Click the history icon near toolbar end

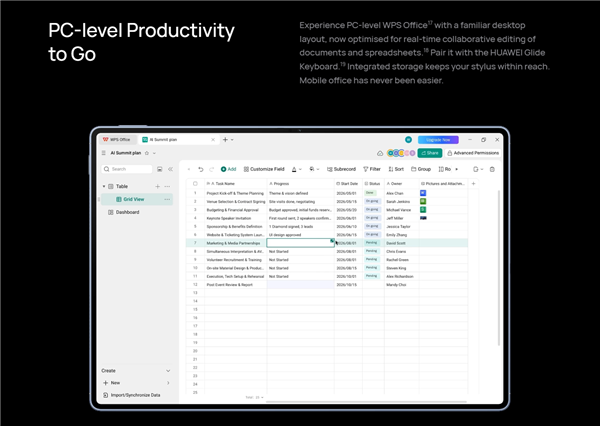pyautogui.click(x=476, y=169)
